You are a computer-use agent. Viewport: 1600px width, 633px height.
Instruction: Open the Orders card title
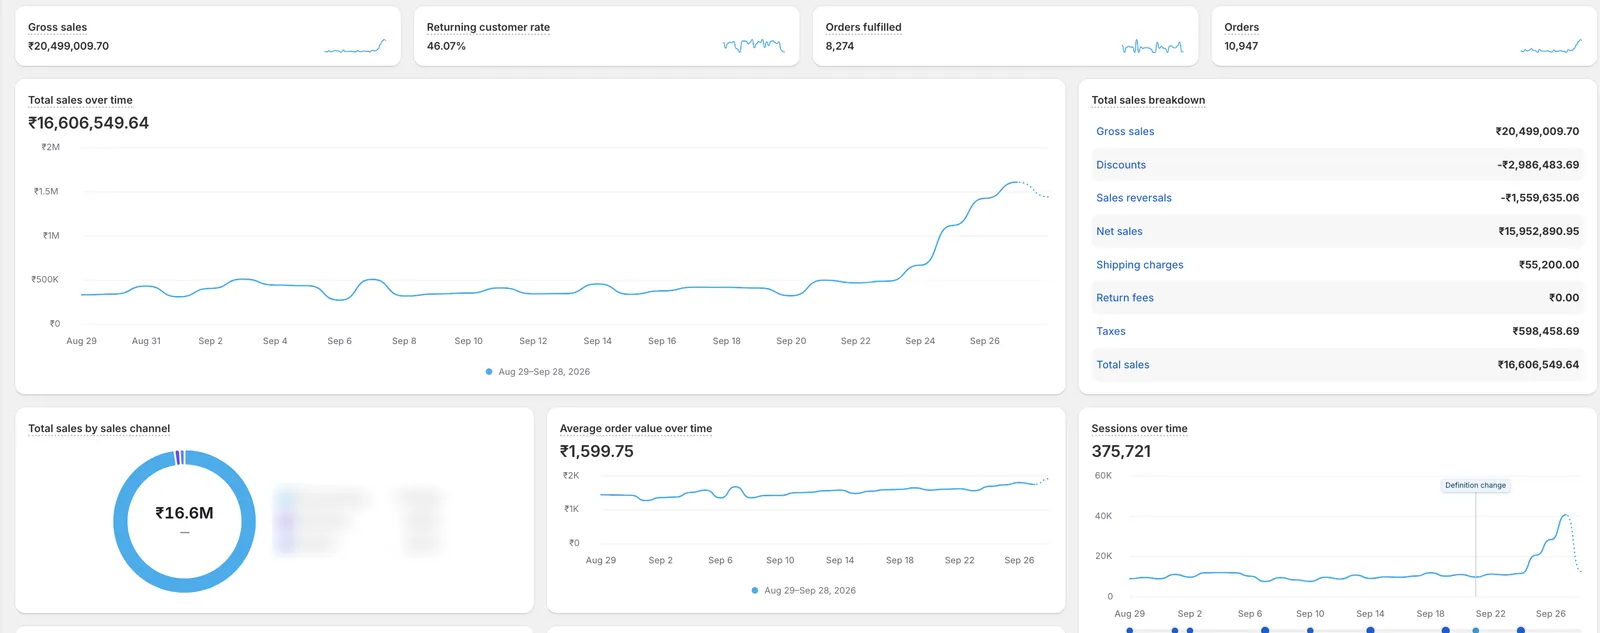pos(1241,27)
